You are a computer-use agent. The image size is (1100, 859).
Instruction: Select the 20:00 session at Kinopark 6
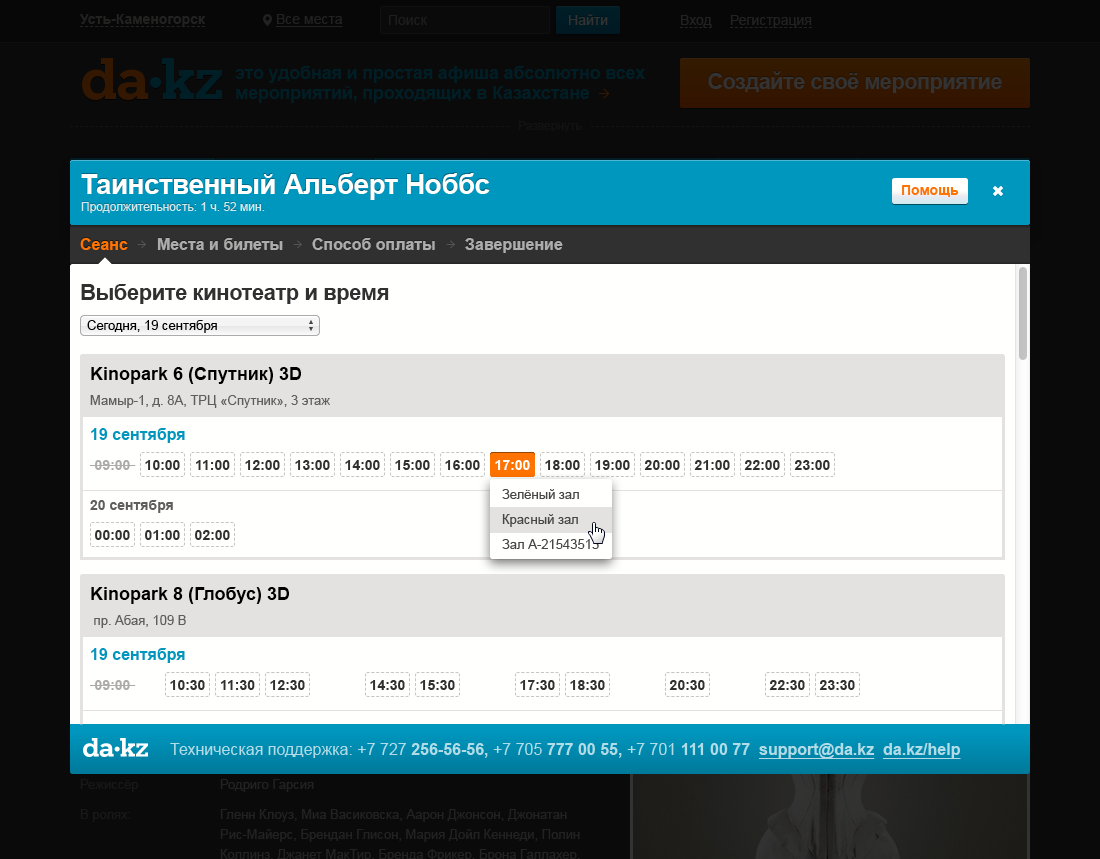click(662, 465)
